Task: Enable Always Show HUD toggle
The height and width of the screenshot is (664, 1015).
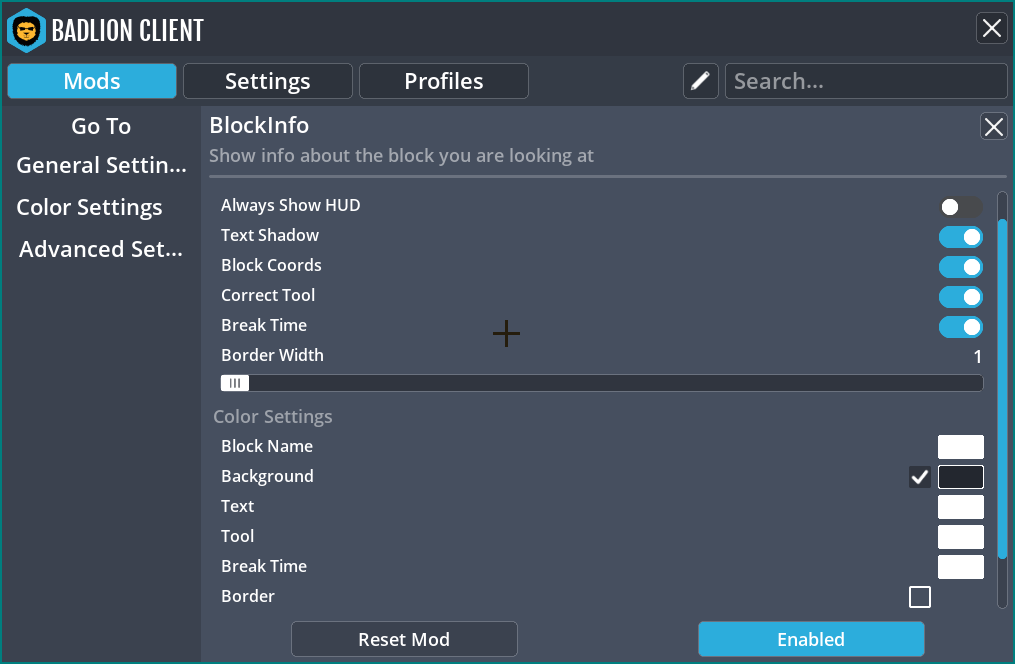Action: click(961, 207)
